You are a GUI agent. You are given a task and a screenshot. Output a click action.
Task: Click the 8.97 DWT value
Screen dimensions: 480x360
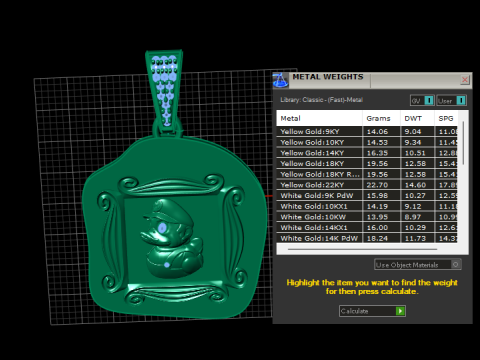[413, 217]
